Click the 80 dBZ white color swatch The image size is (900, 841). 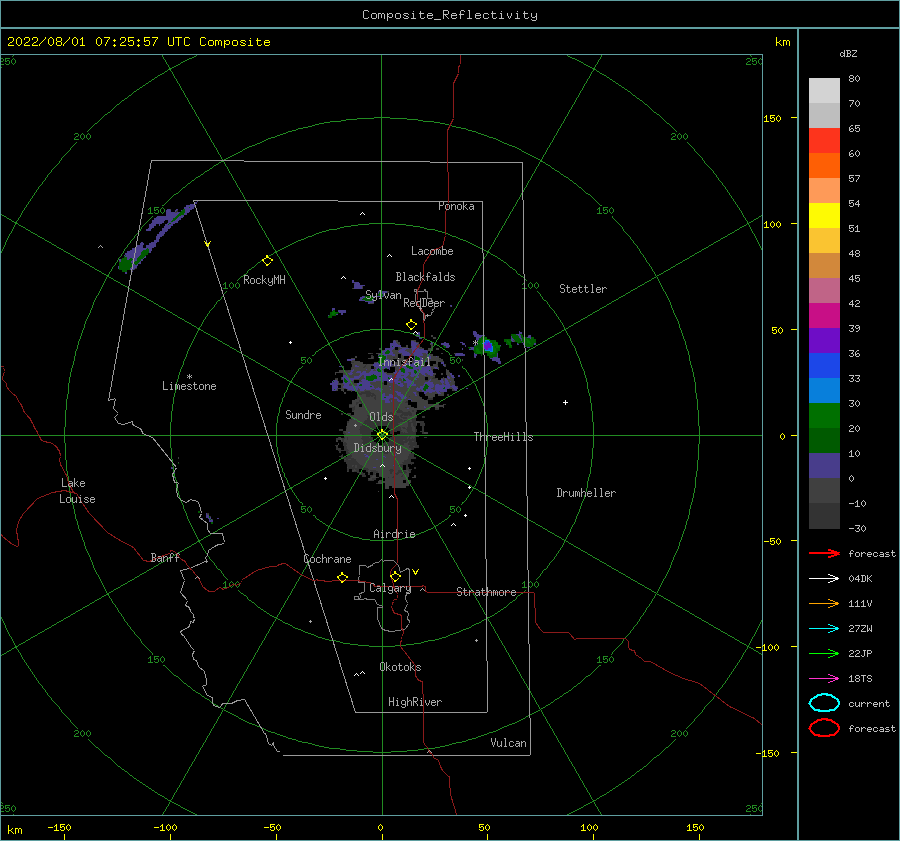coord(824,91)
